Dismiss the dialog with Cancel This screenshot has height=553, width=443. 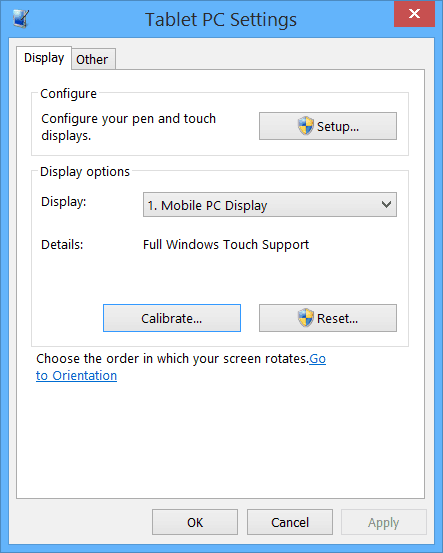point(290,522)
